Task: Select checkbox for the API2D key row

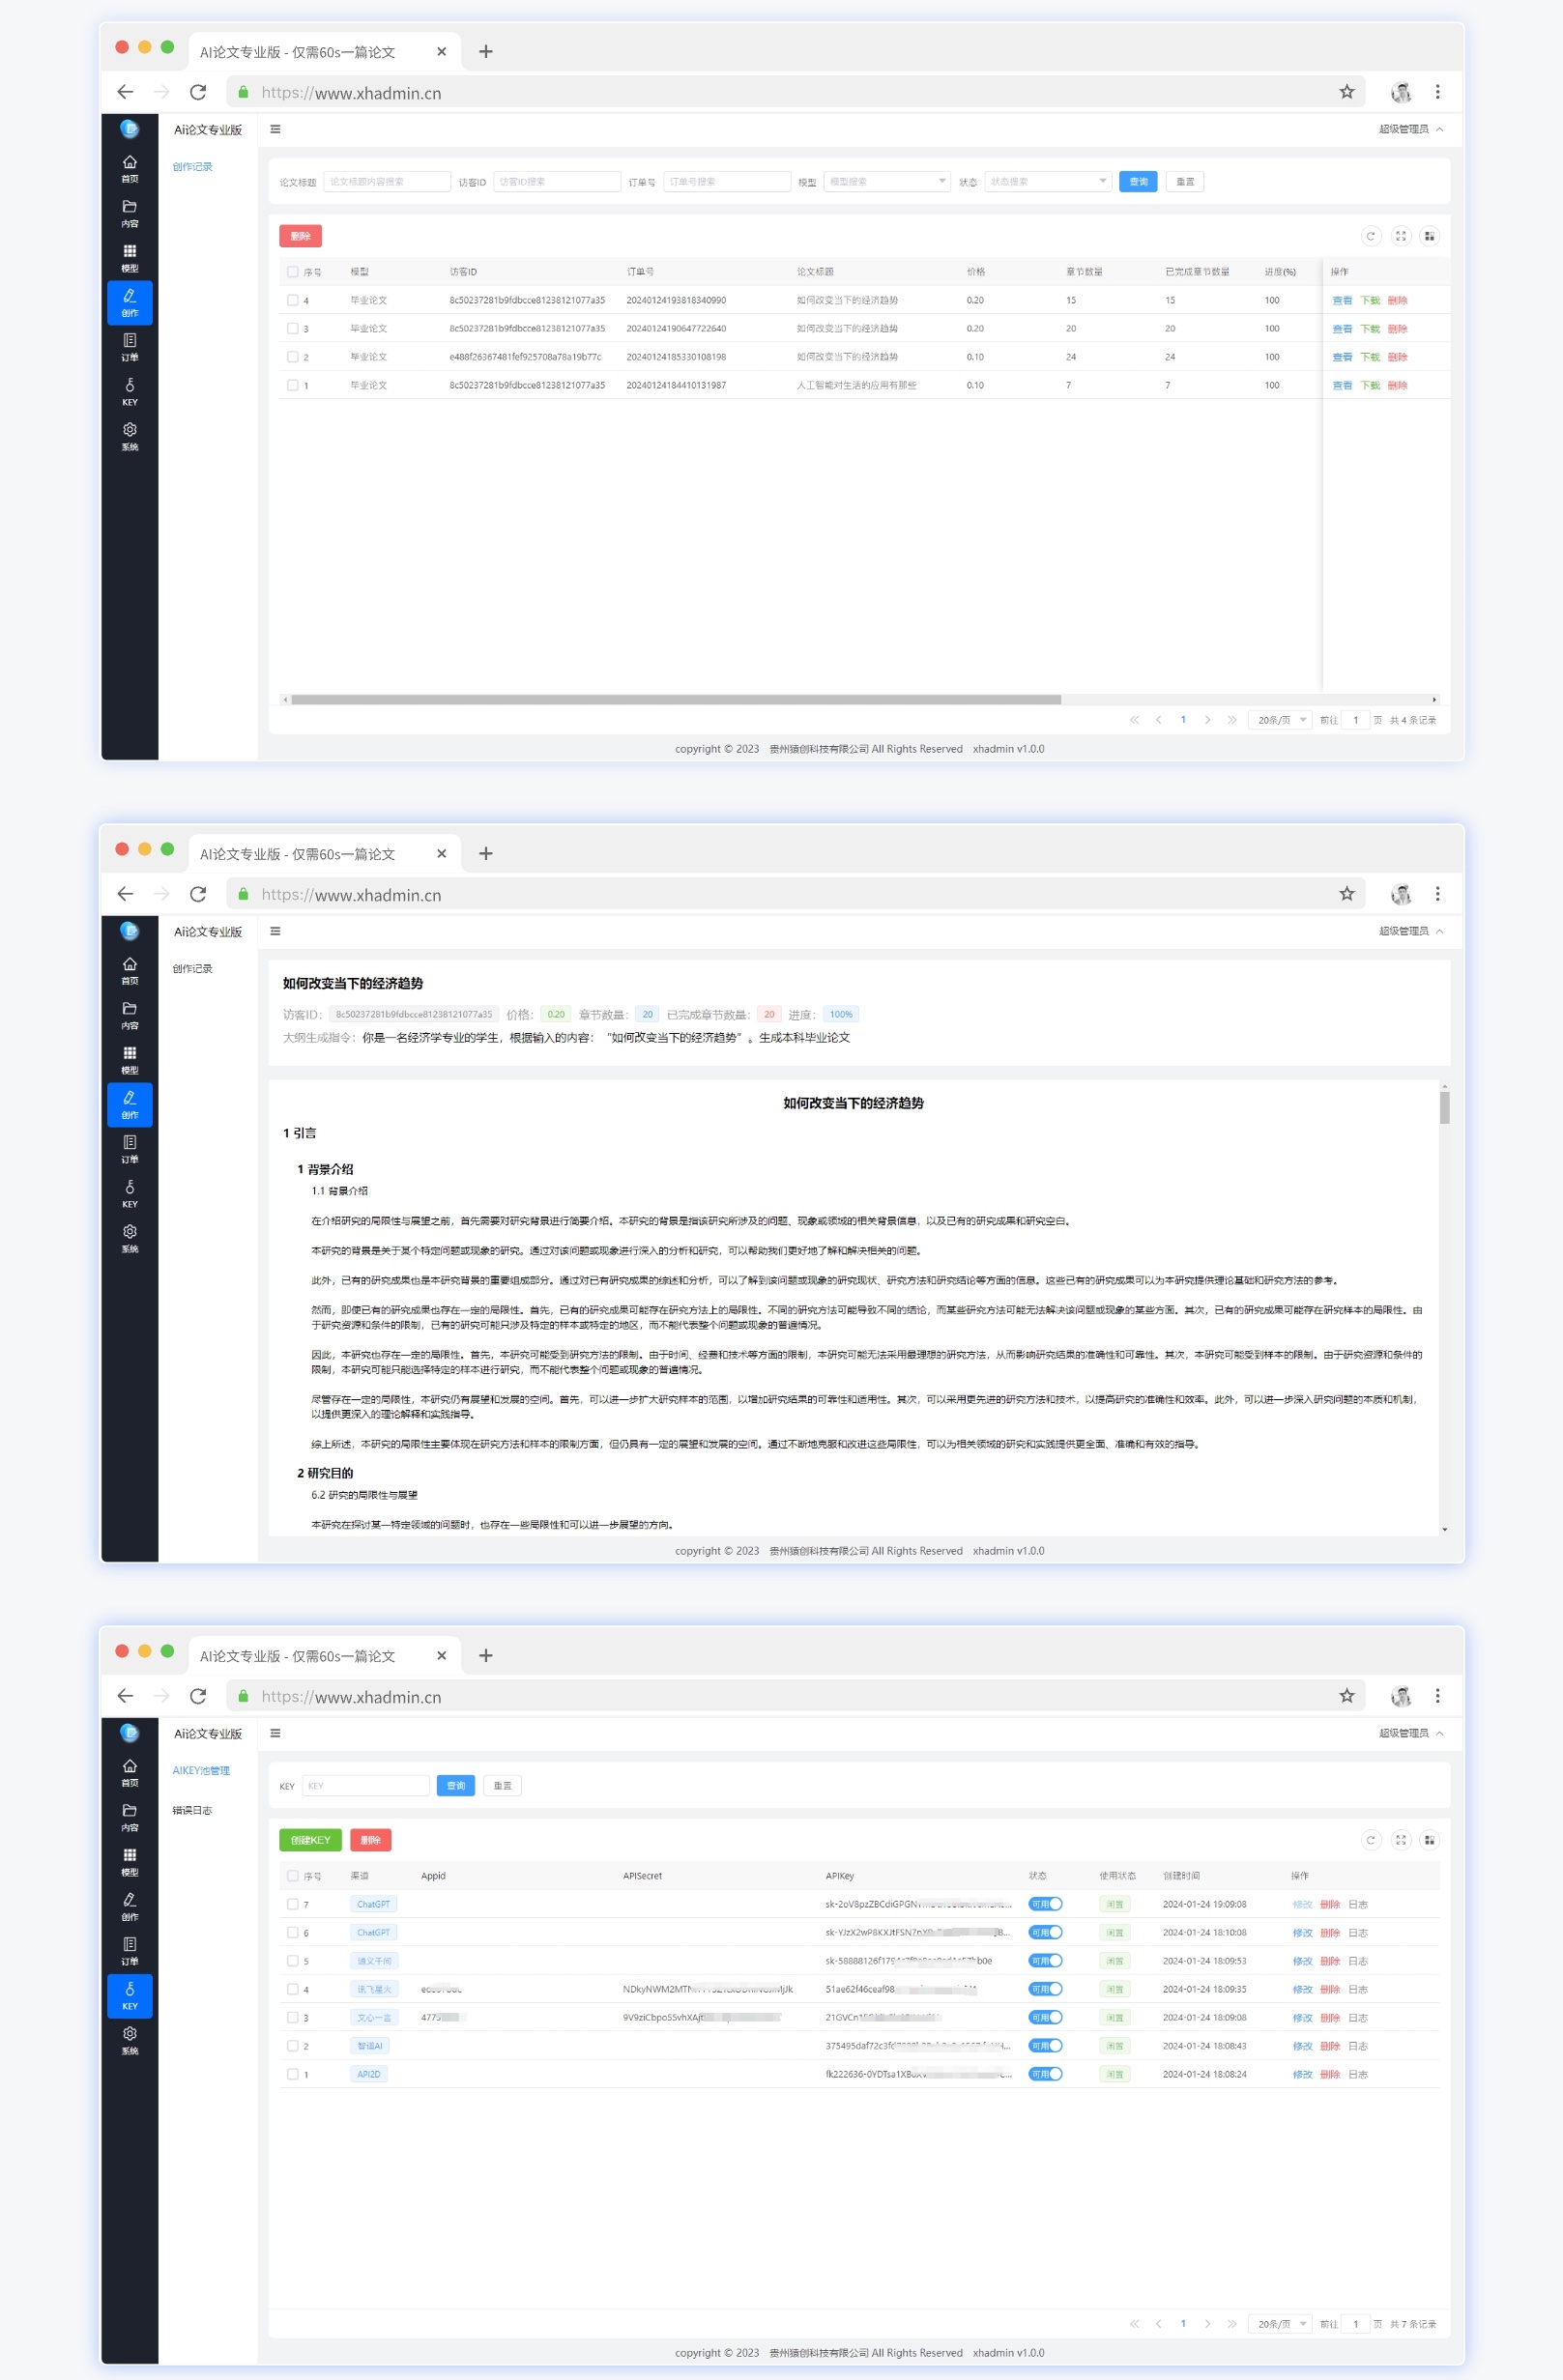Action: tap(292, 2074)
